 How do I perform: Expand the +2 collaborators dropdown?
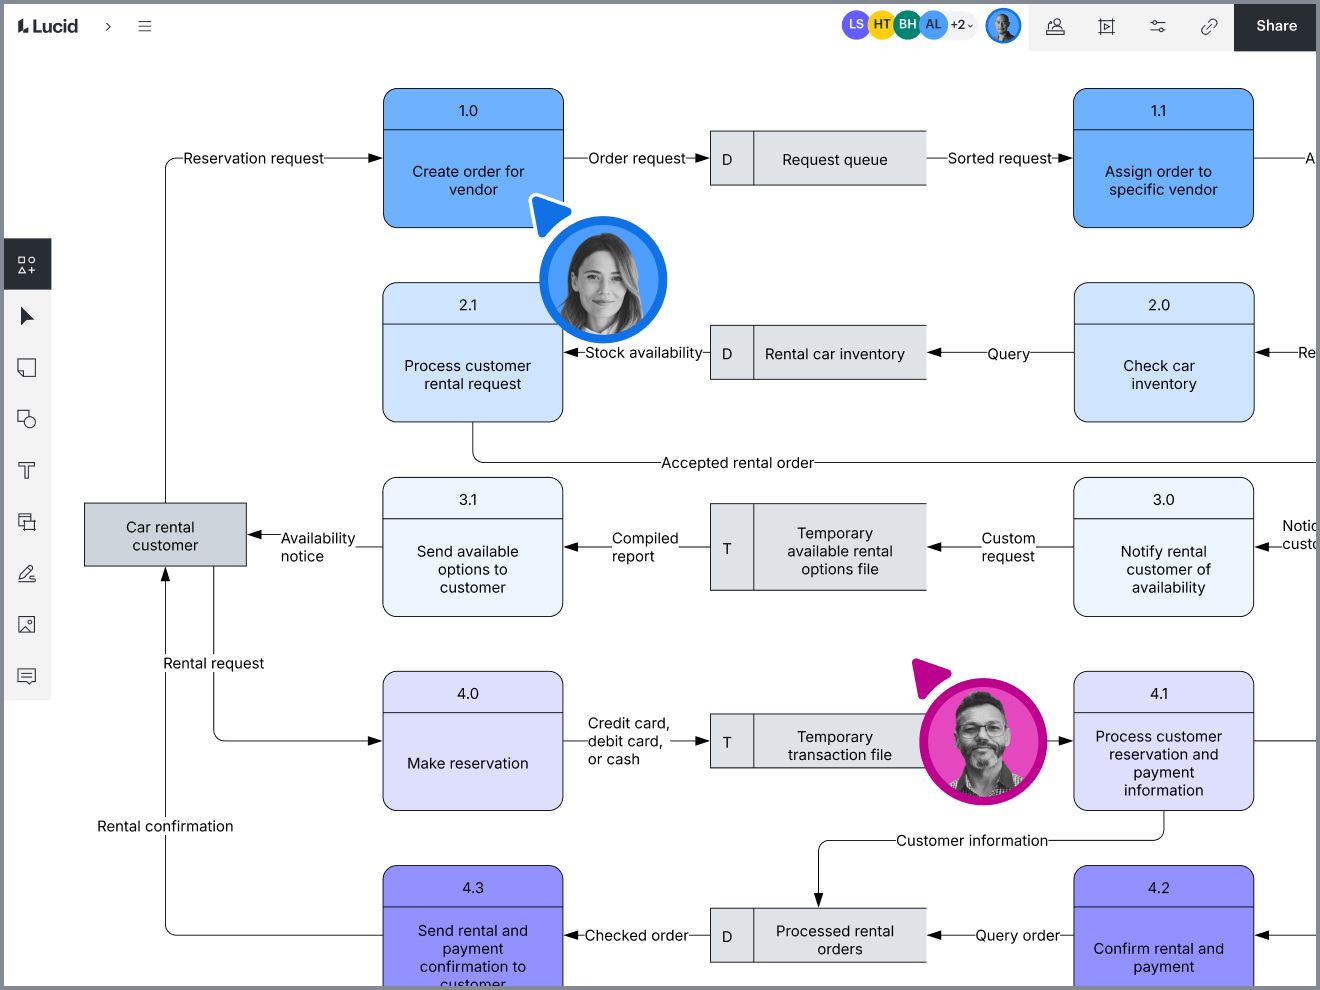[962, 25]
